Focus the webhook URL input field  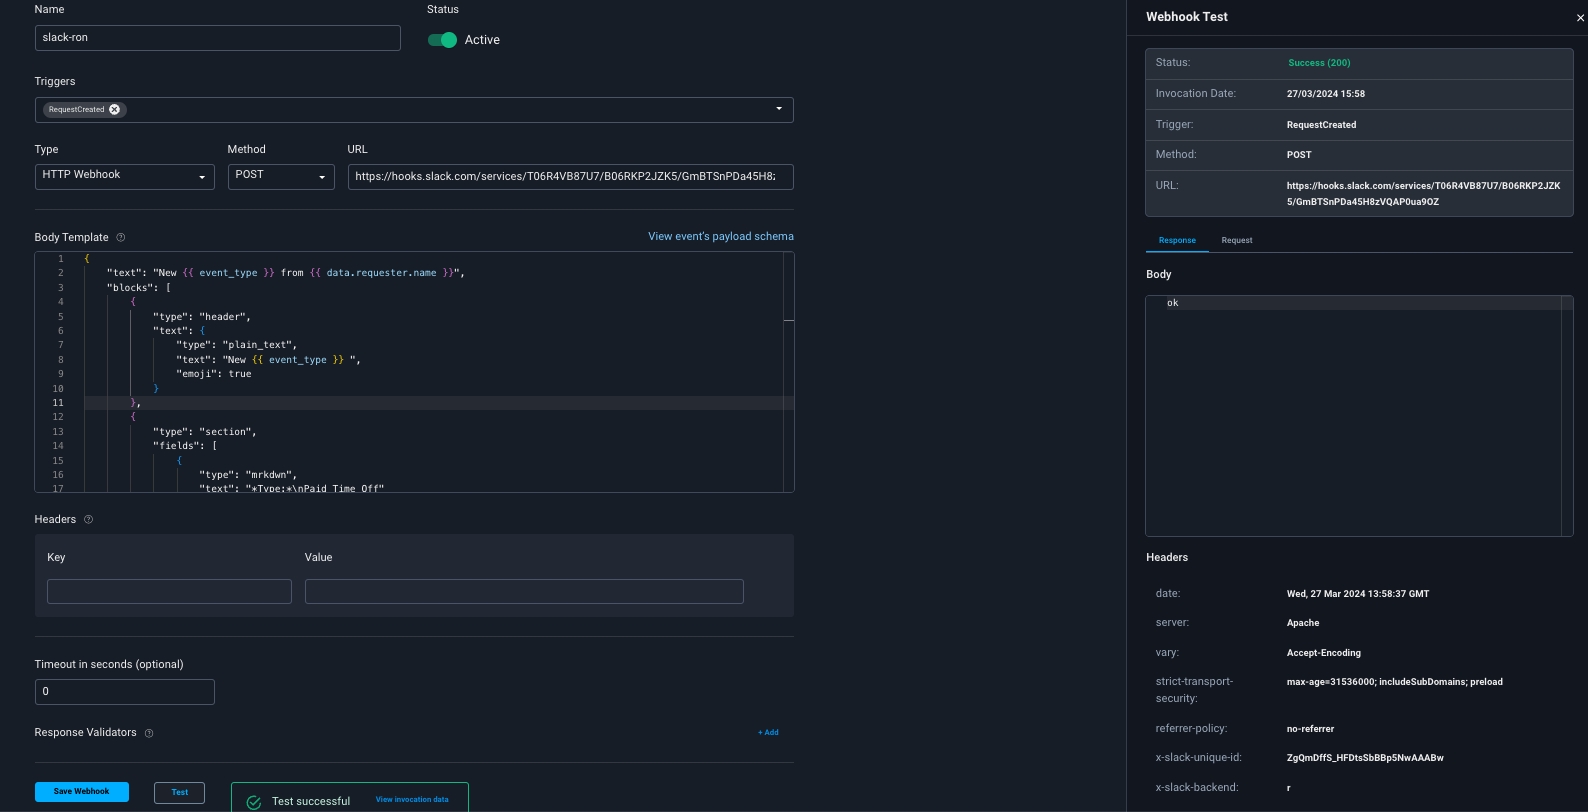[x=571, y=177]
